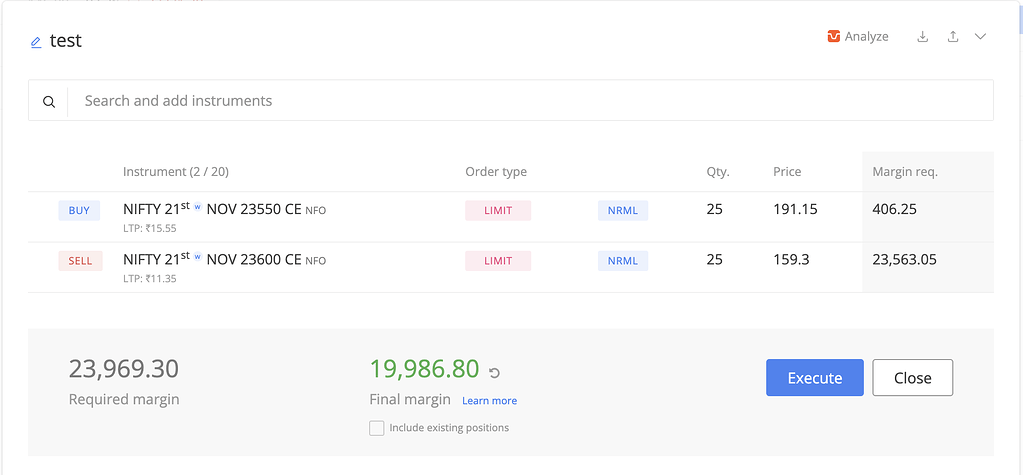Viewport: 1023px width, 475px height.
Task: Toggle NRML product for 23550 CE row
Action: coord(623,211)
